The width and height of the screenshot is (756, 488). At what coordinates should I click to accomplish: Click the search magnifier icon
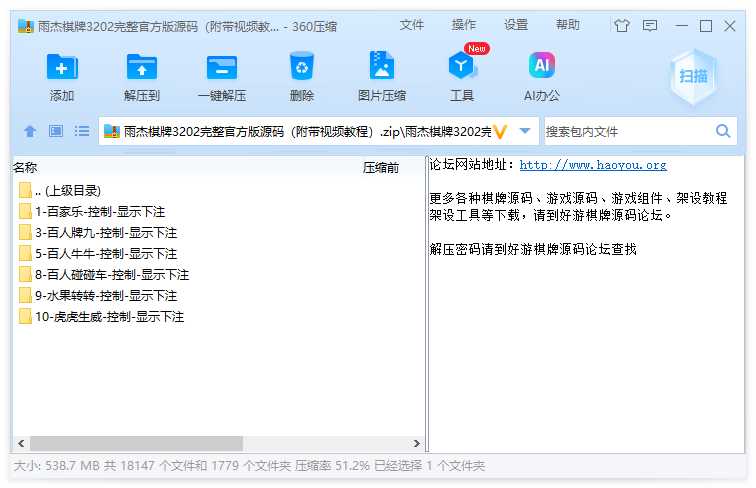[723, 131]
